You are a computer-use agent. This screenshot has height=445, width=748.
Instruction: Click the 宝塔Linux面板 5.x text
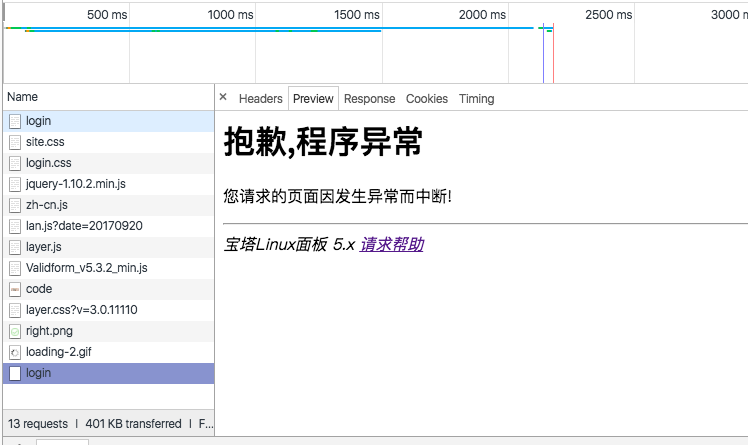point(289,244)
